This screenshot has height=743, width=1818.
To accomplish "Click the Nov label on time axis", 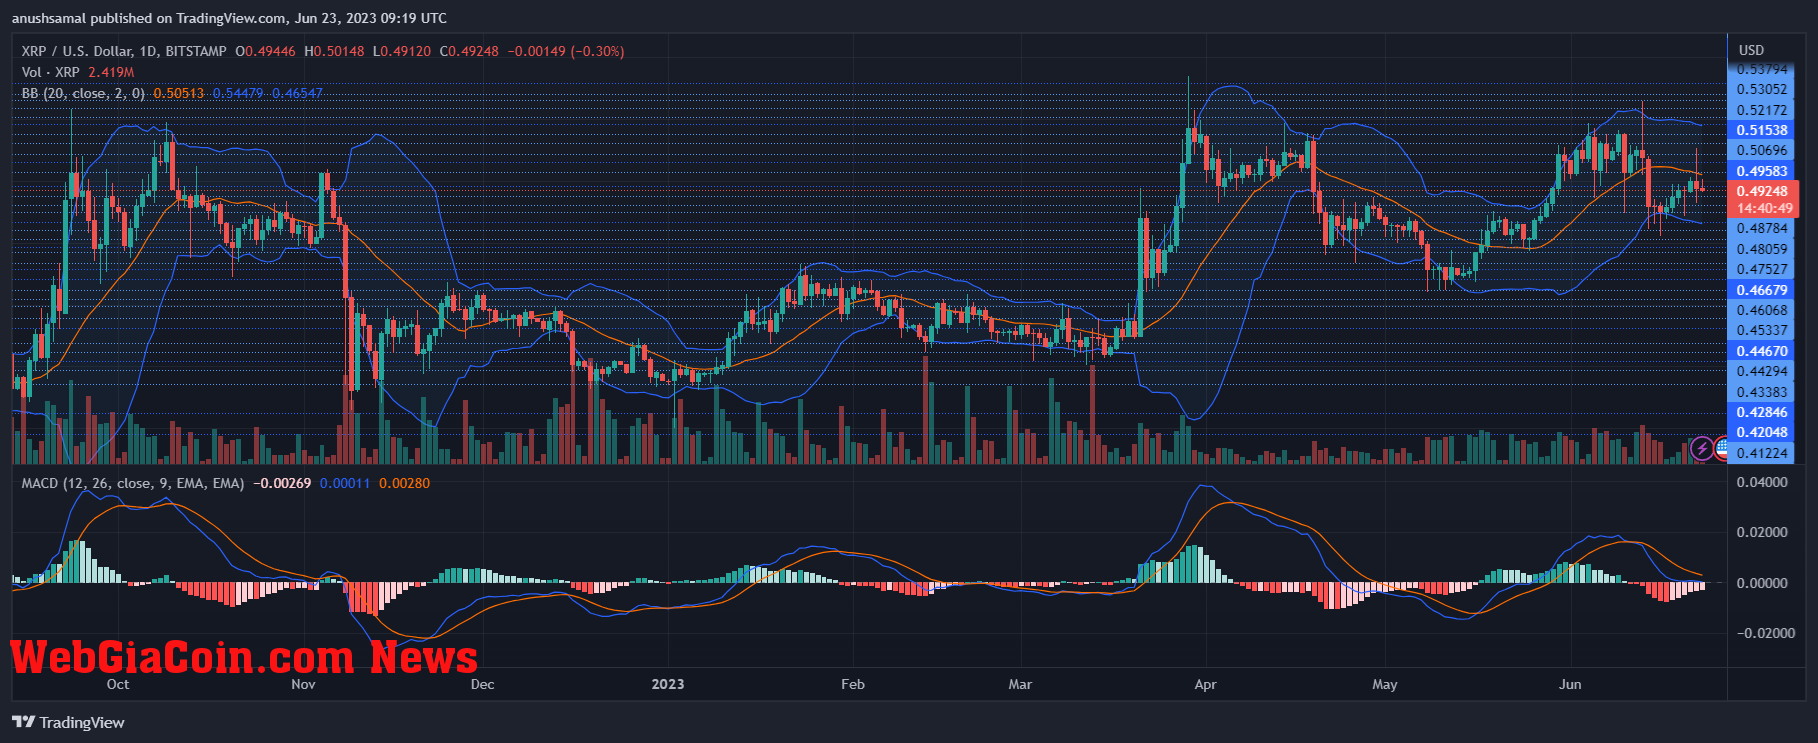I will point(303,684).
